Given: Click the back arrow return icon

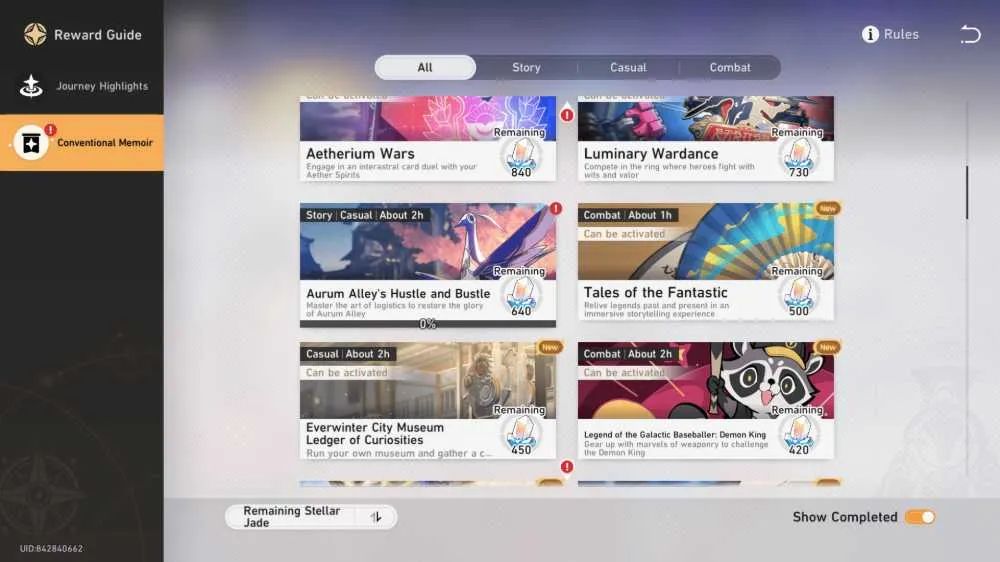Looking at the screenshot, I should coord(970,34).
